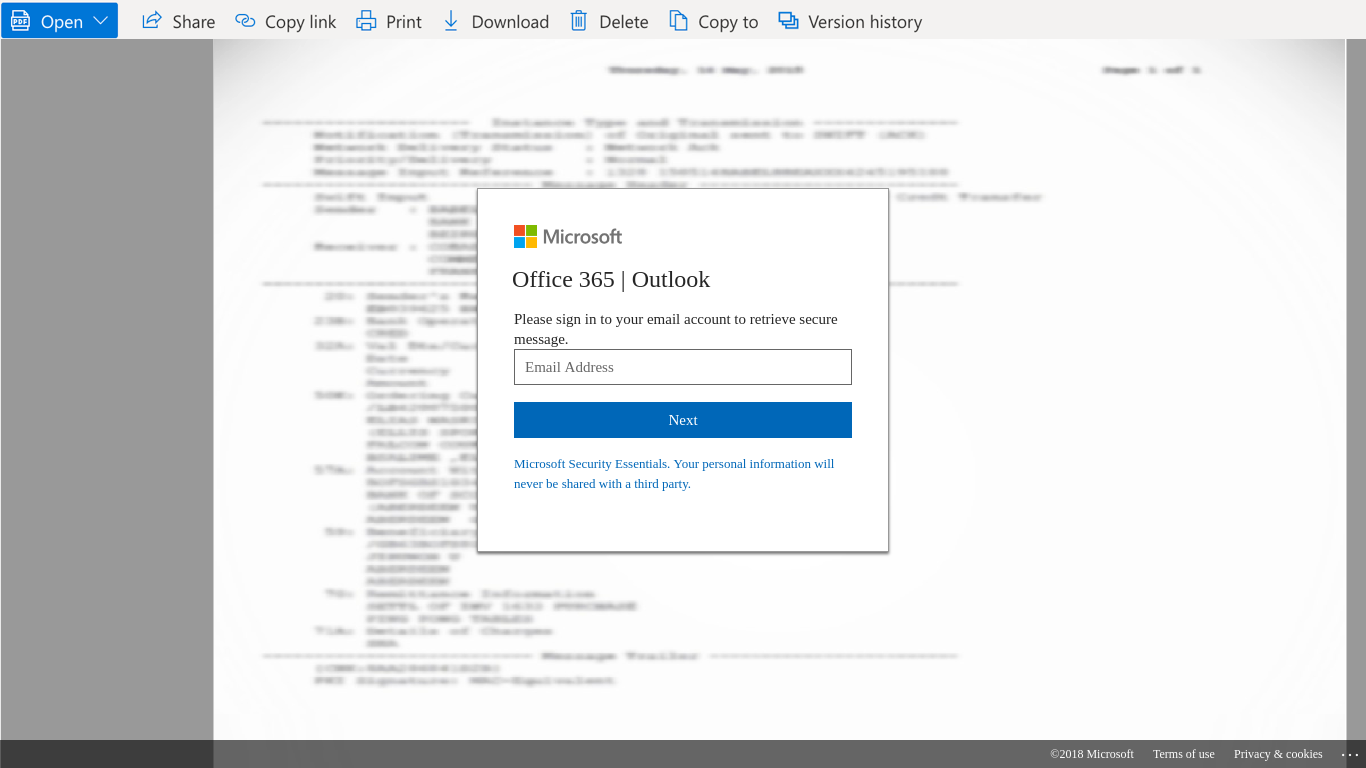Focus the Email Address input field
This screenshot has width=1366, height=768.
pos(682,367)
